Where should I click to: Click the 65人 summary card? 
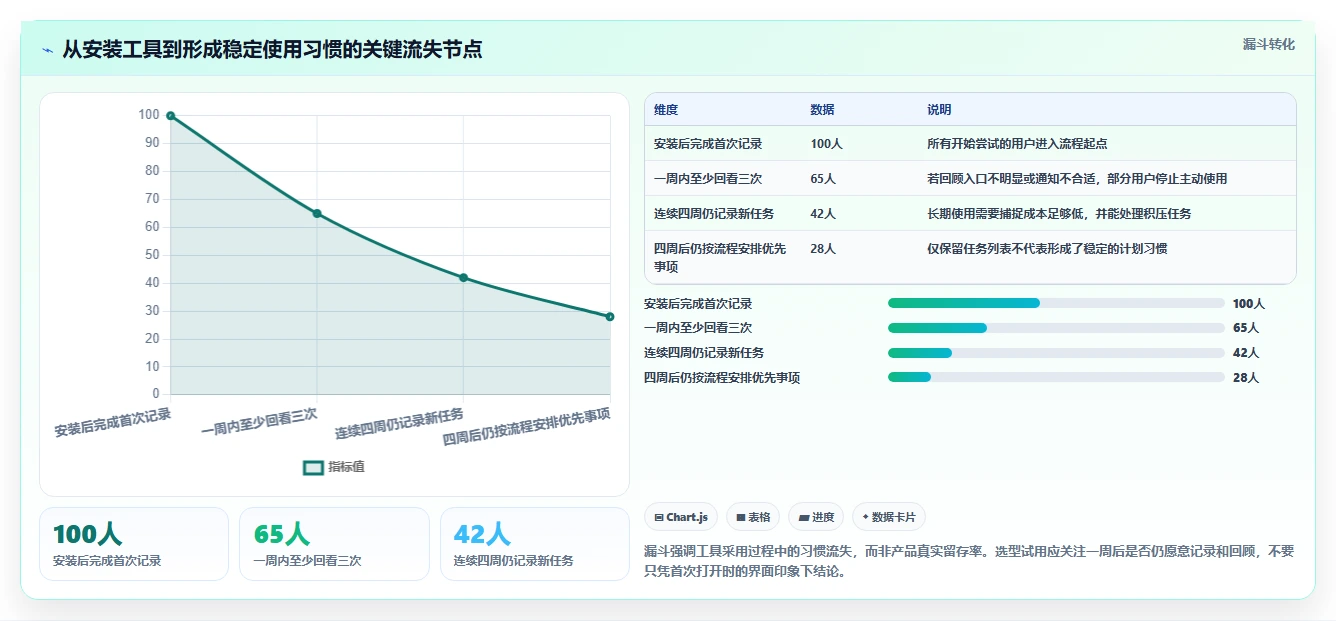point(334,544)
